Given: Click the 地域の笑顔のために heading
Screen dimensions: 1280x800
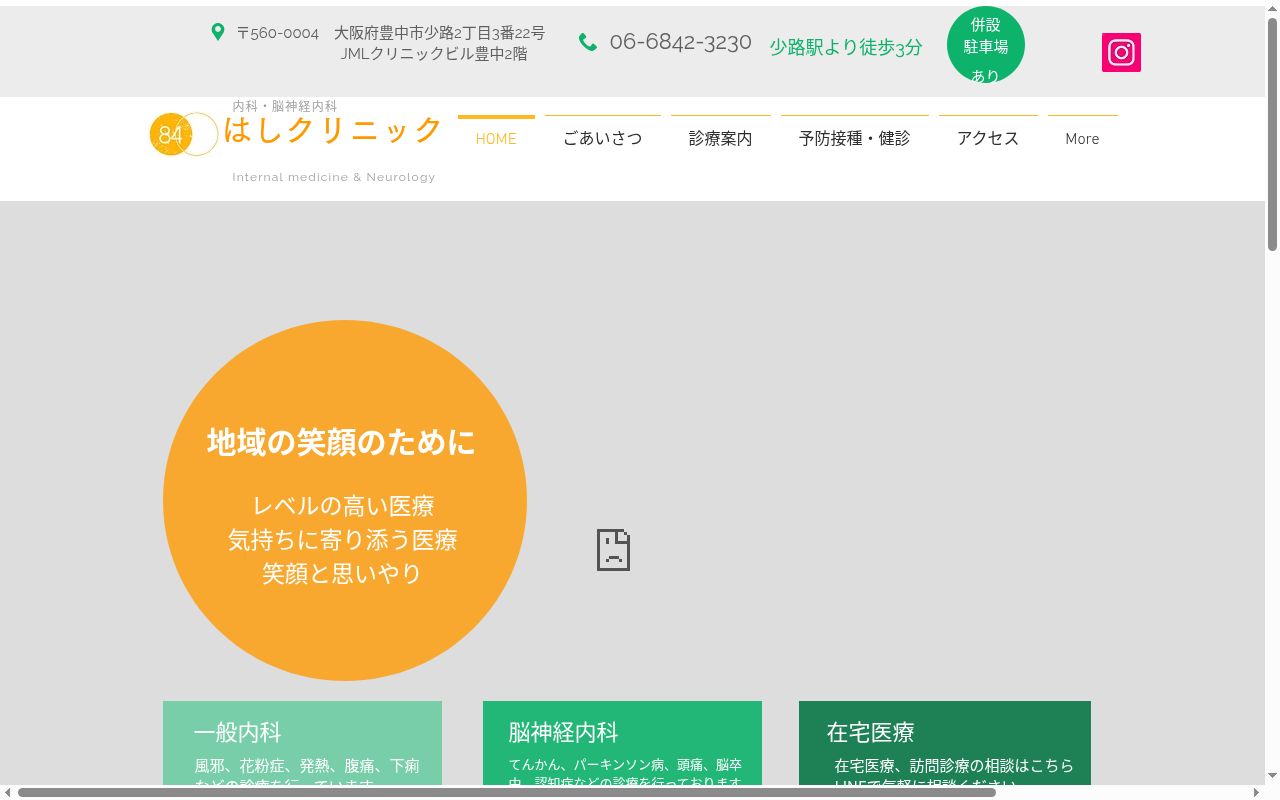Looking at the screenshot, I should click(x=341, y=442).
